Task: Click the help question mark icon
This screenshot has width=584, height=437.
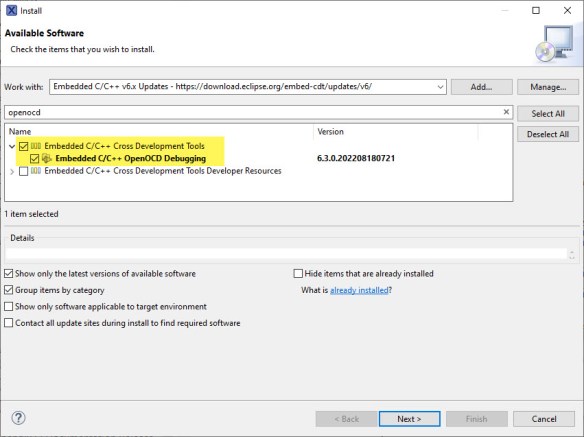Action: tap(18, 418)
